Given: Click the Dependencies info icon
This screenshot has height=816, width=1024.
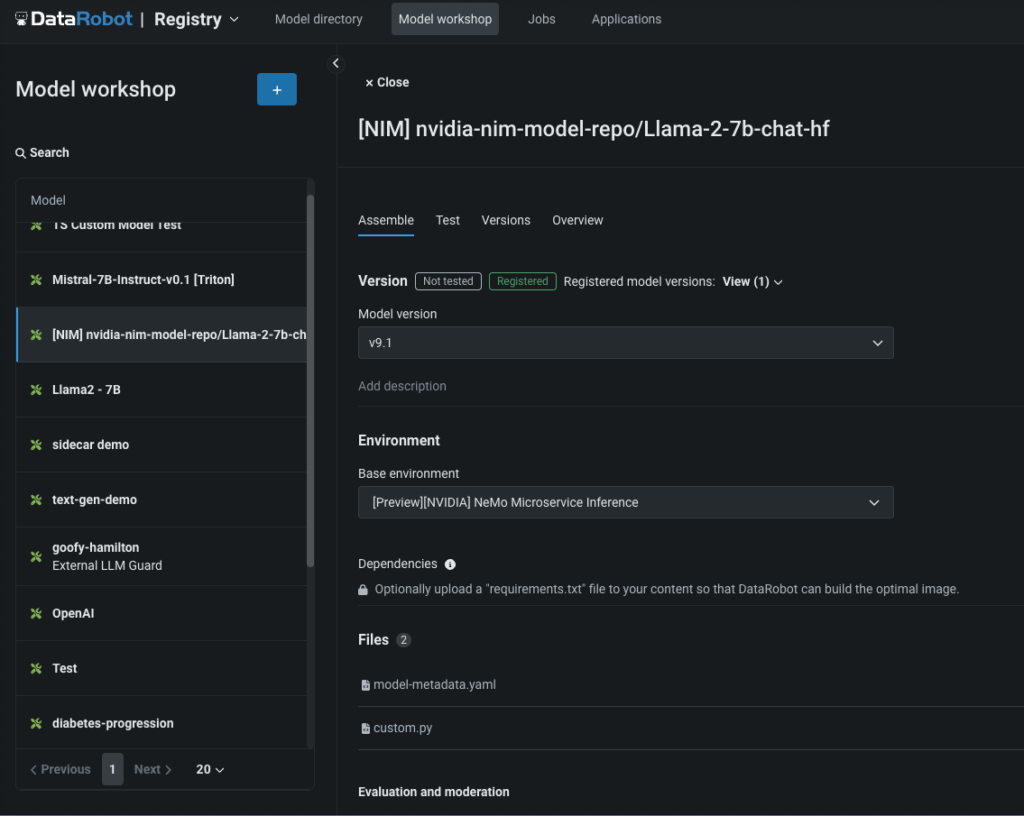Looking at the screenshot, I should tap(450, 564).
